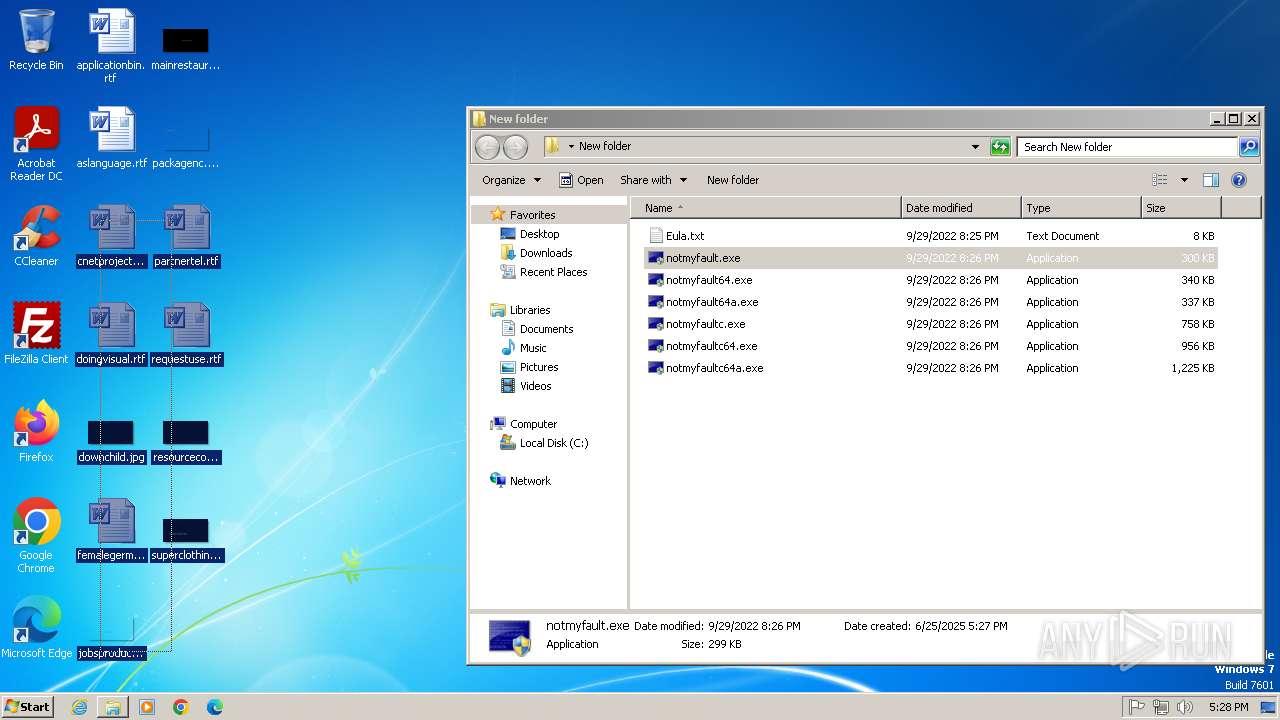The image size is (1280, 720).
Task: Open the Share with dropdown menu
Action: click(x=654, y=180)
